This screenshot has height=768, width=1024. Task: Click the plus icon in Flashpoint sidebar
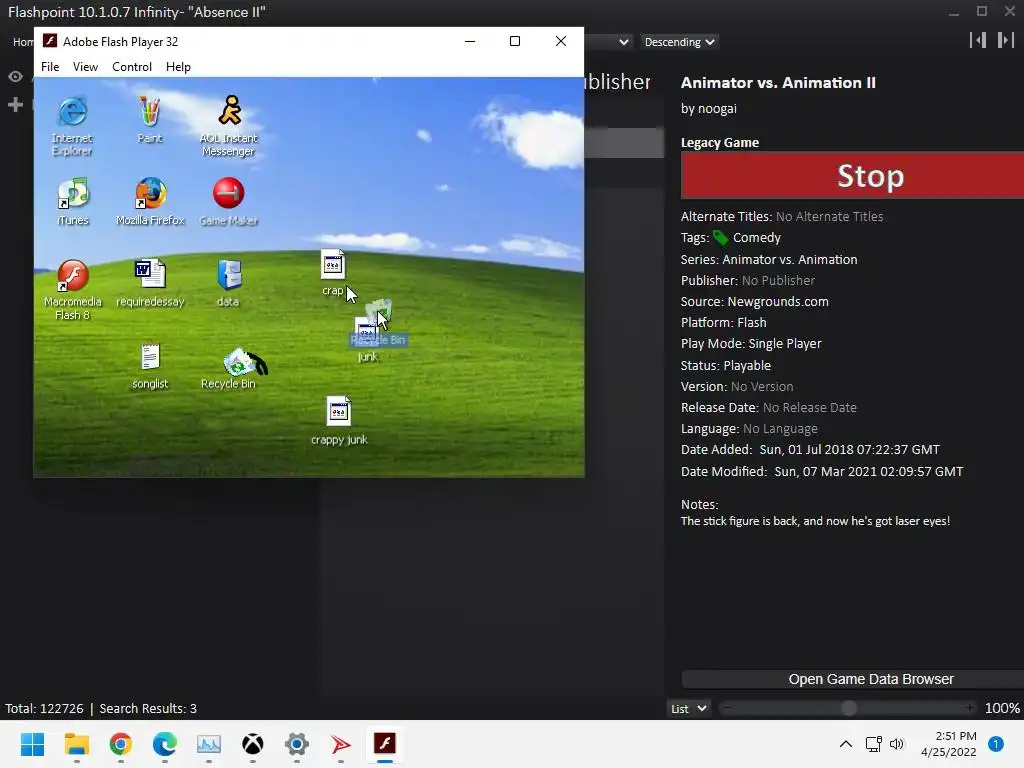point(15,104)
